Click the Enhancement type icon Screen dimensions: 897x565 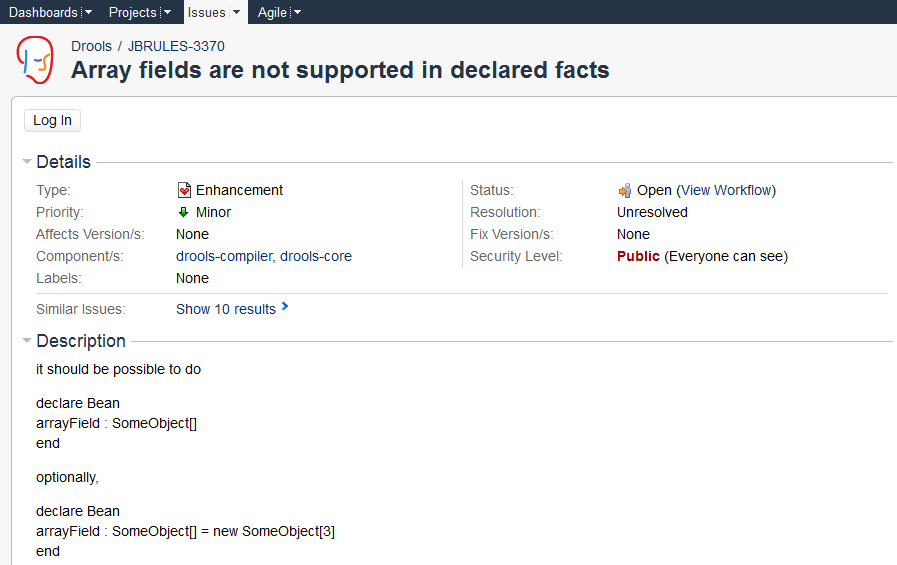pos(184,190)
